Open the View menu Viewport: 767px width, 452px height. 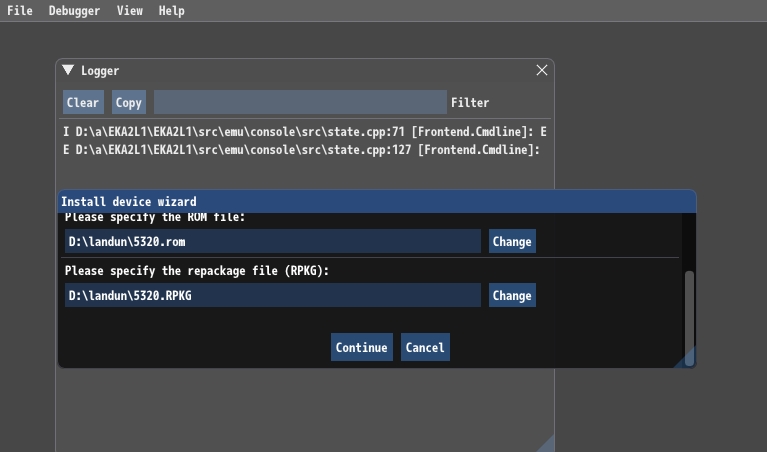tap(130, 10)
